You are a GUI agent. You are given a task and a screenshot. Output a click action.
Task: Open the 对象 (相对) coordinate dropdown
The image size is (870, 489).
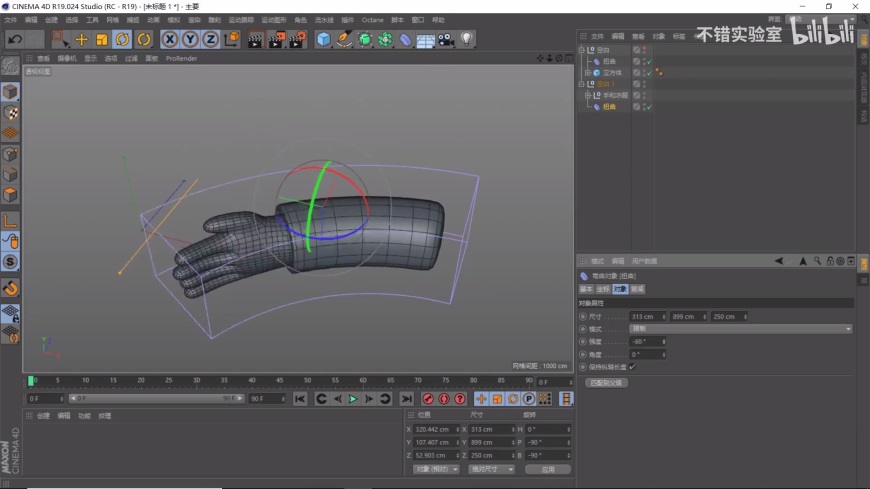coord(436,469)
